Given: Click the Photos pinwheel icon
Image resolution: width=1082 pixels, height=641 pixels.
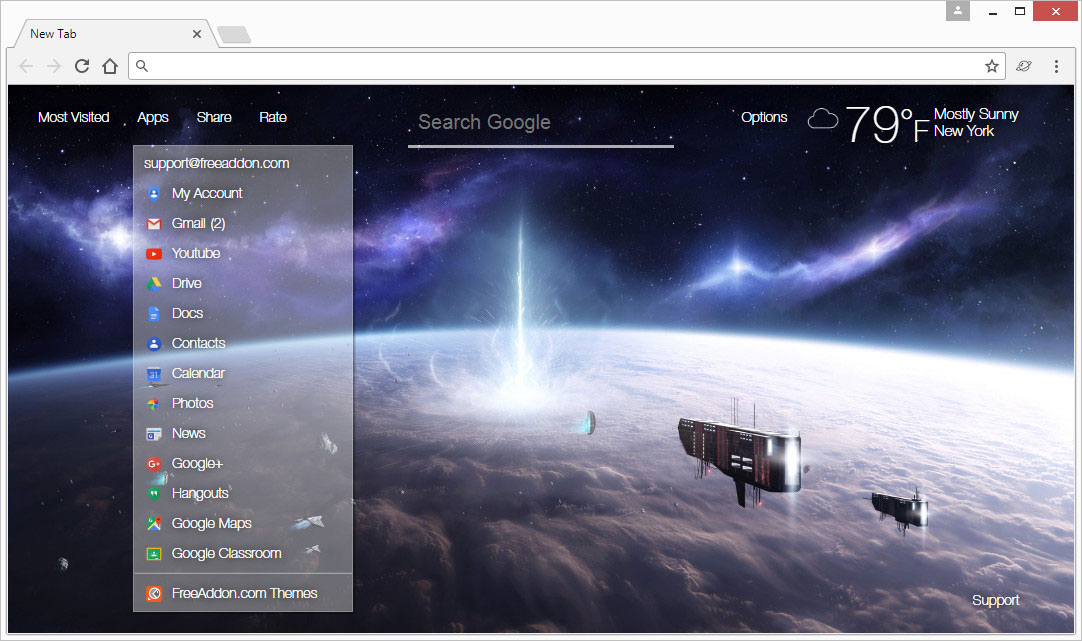Looking at the screenshot, I should pos(154,404).
